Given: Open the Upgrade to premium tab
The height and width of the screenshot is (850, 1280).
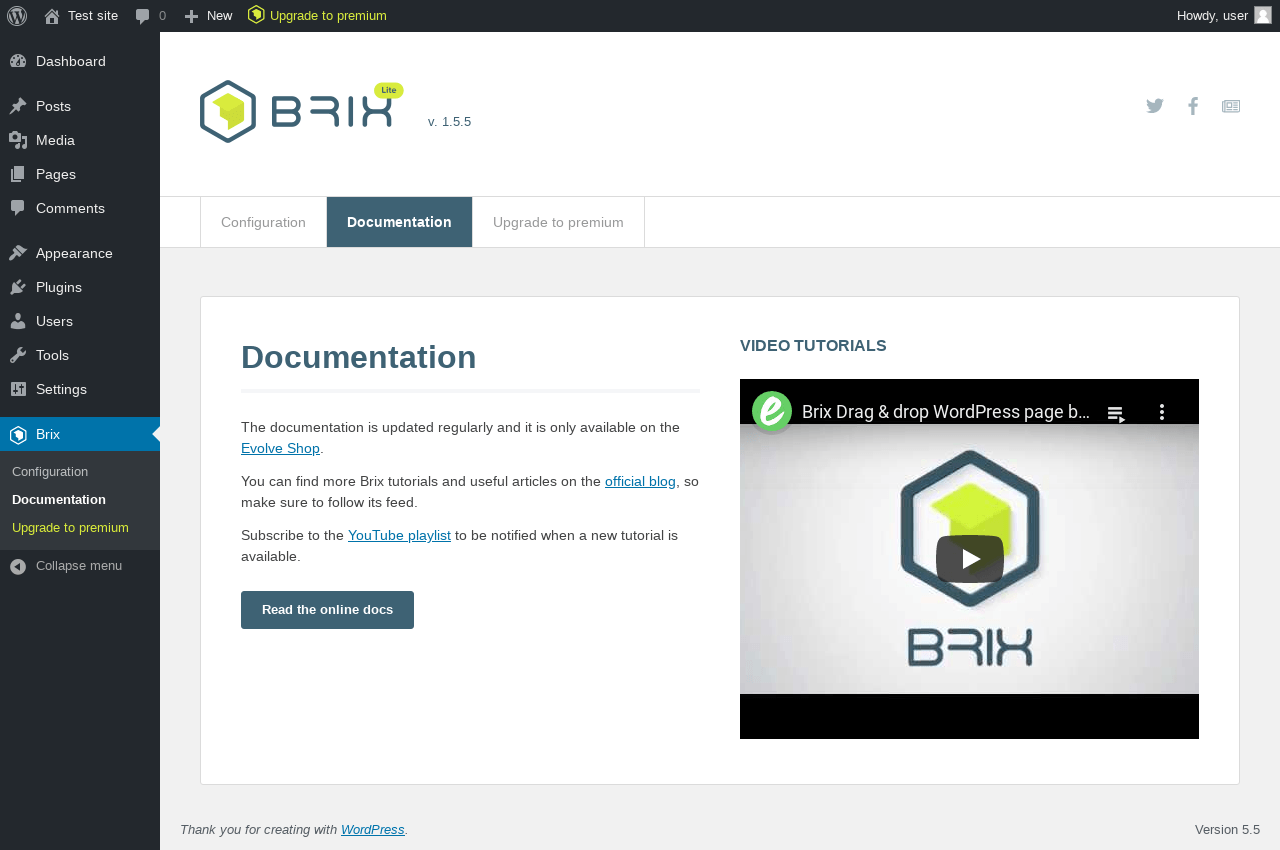Looking at the screenshot, I should 558,222.
